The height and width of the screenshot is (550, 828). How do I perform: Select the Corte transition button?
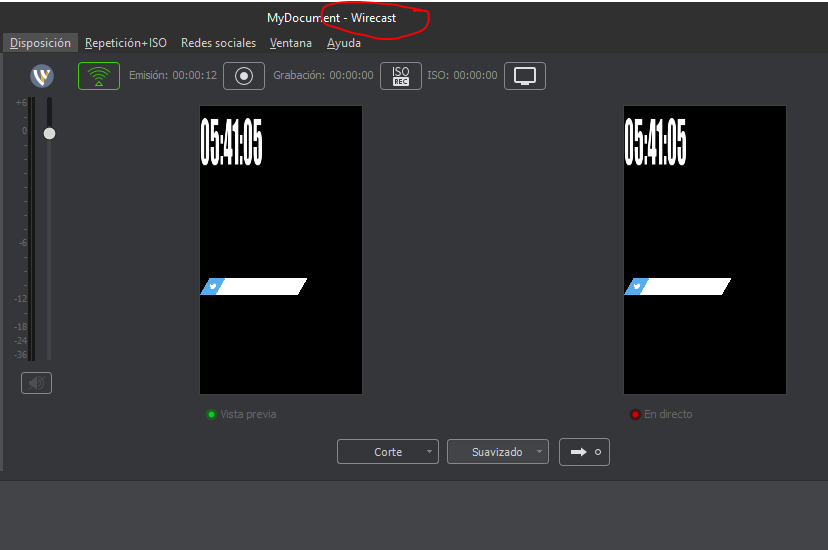click(388, 452)
